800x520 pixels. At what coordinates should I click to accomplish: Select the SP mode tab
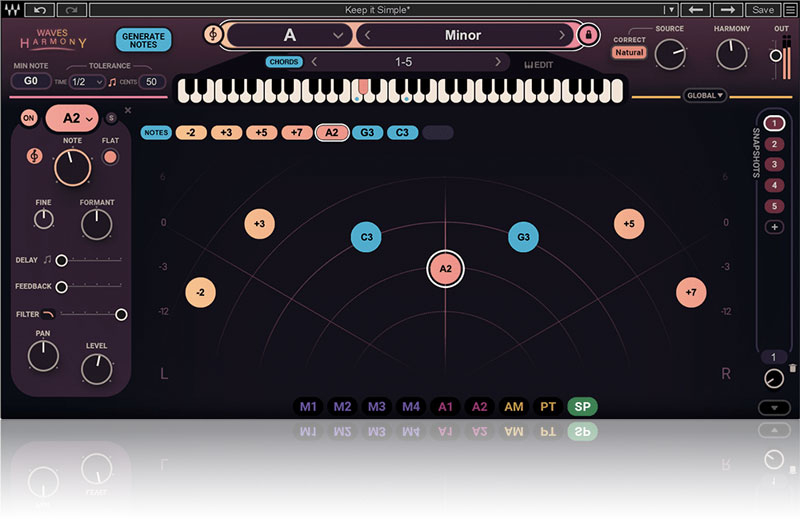click(x=581, y=407)
